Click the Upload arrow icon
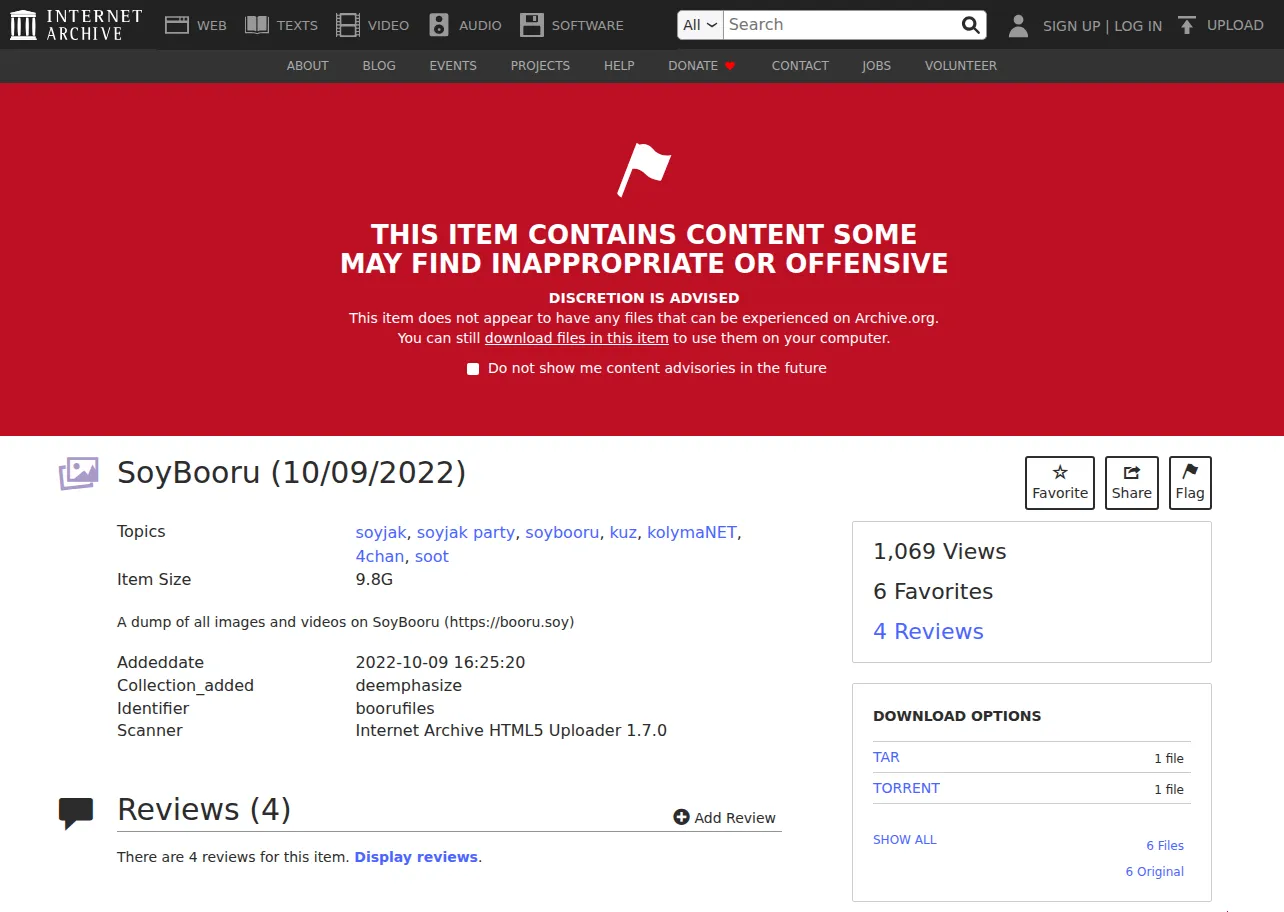Viewport: 1284px width, 912px height. point(1186,25)
